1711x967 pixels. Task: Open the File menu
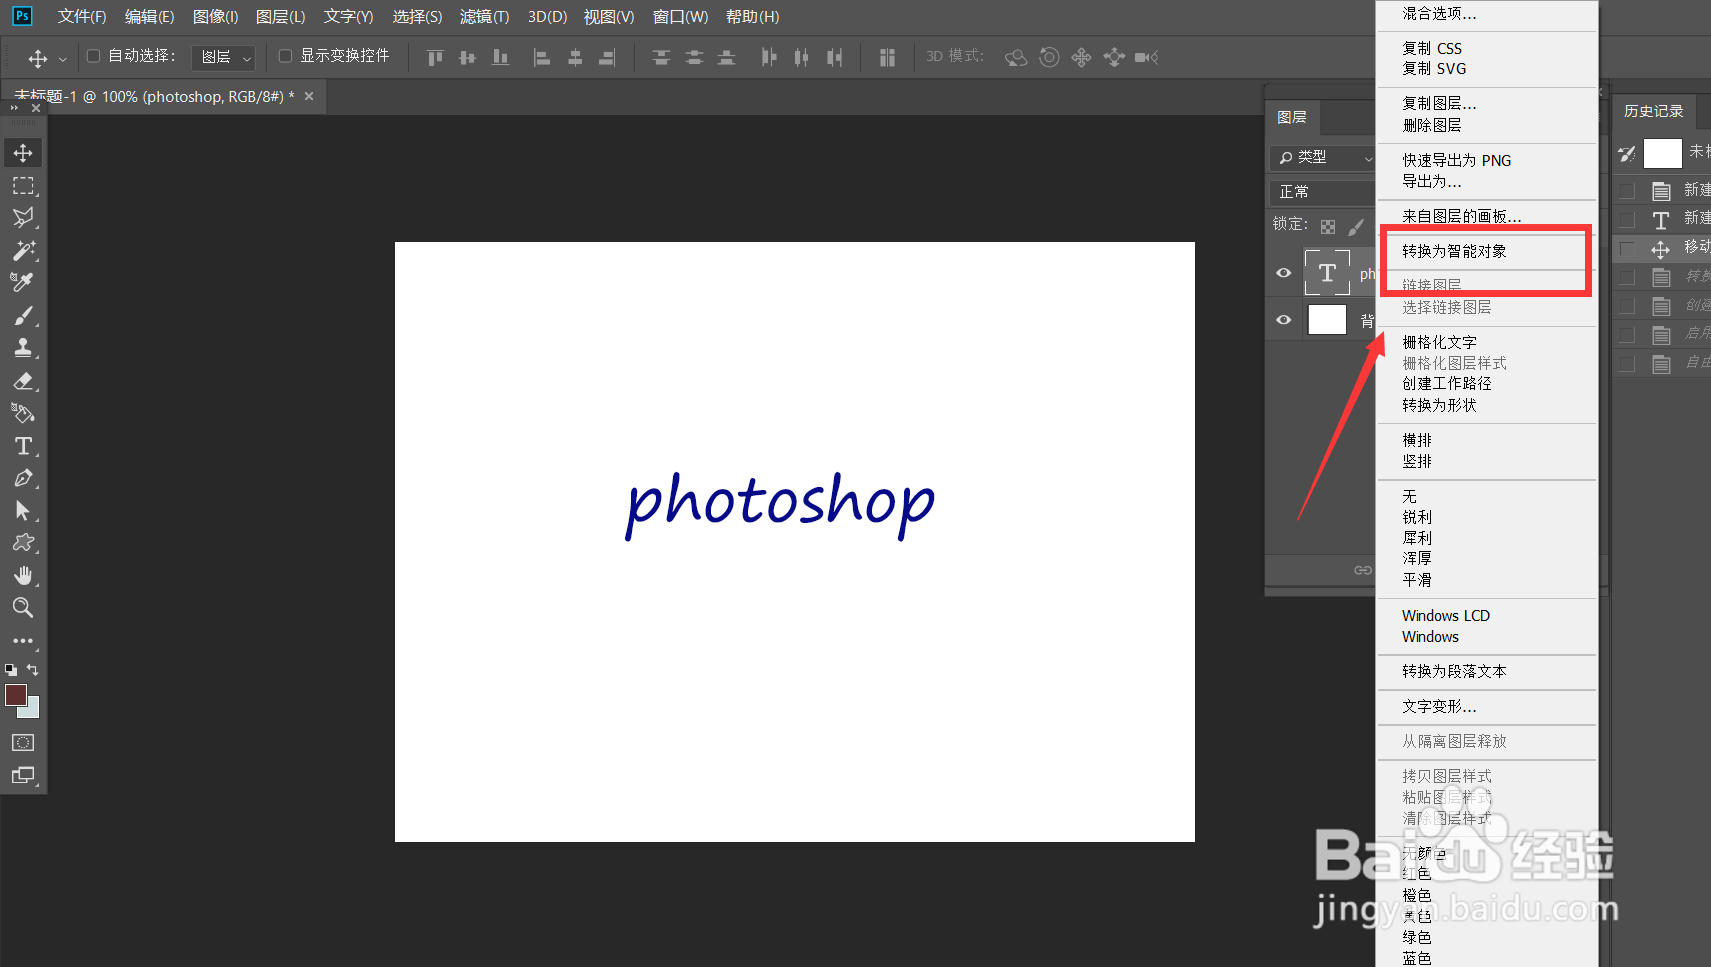82,17
